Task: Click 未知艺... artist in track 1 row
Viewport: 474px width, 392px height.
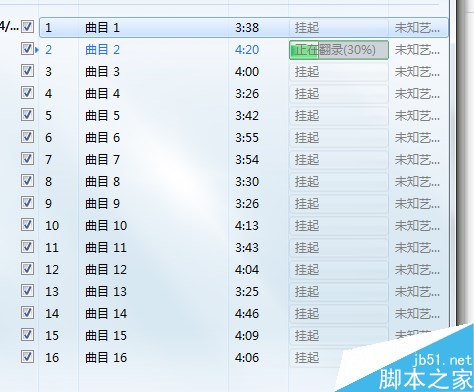Action: (417, 28)
